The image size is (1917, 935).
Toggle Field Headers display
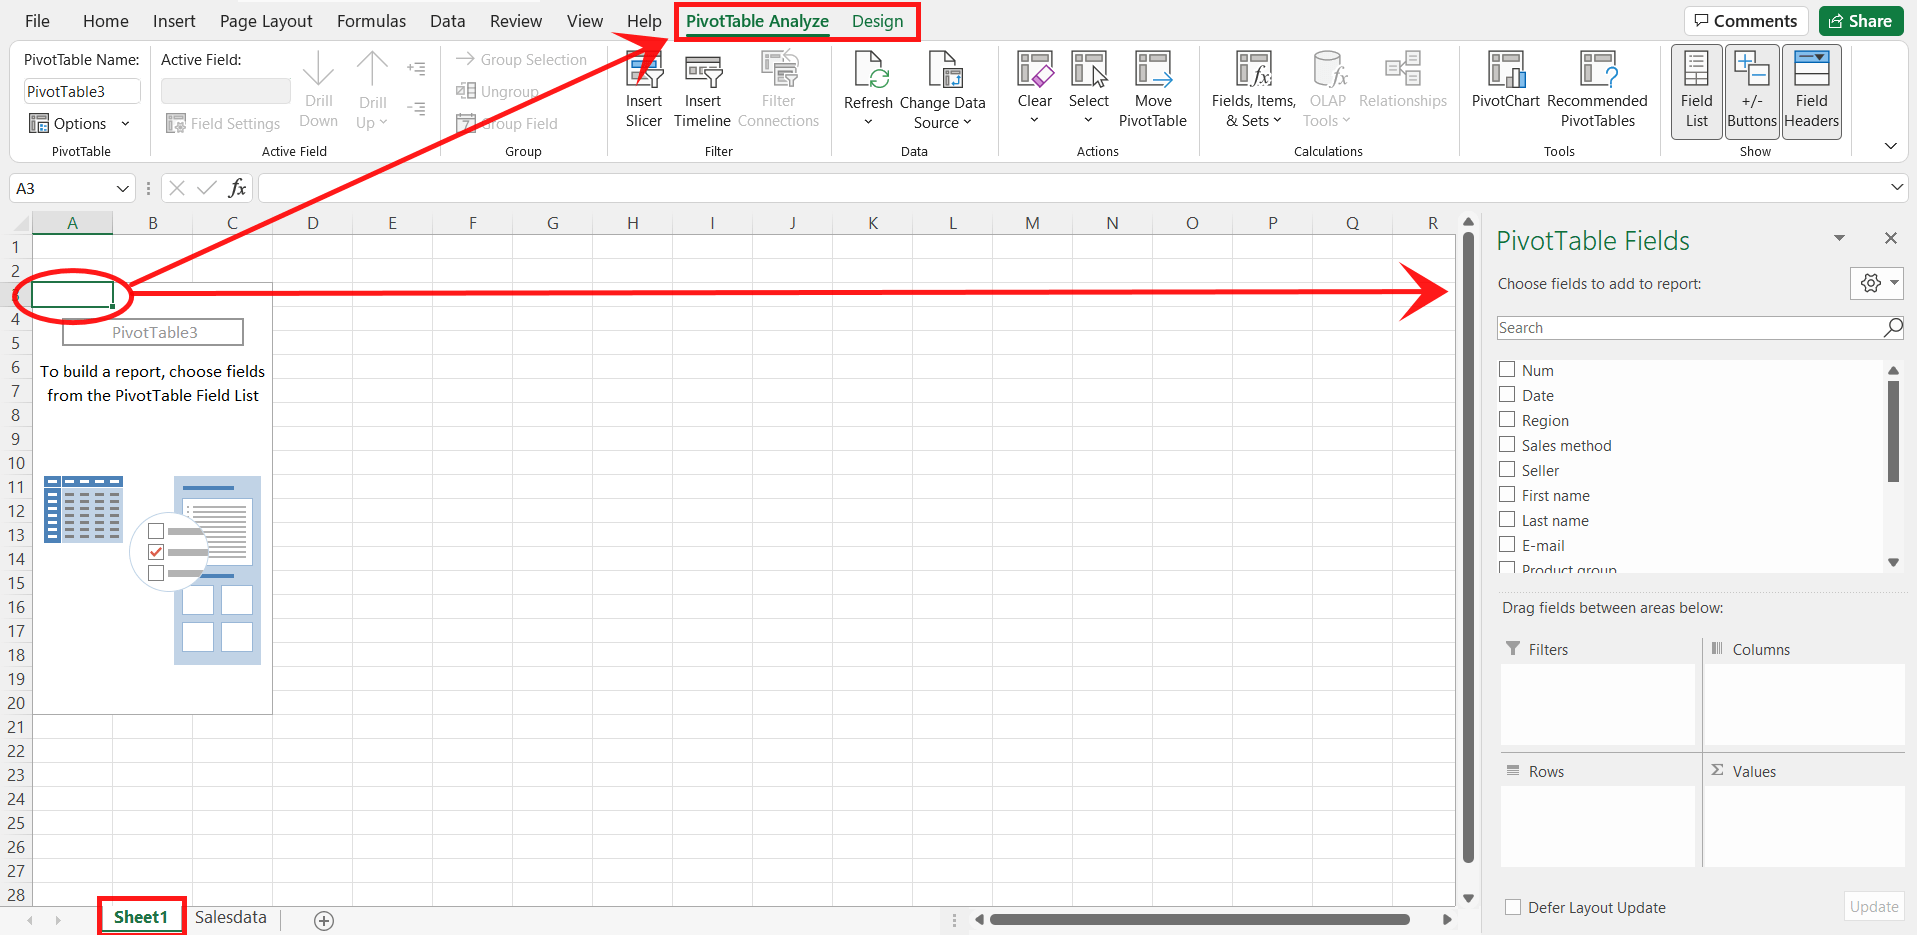coord(1811,91)
